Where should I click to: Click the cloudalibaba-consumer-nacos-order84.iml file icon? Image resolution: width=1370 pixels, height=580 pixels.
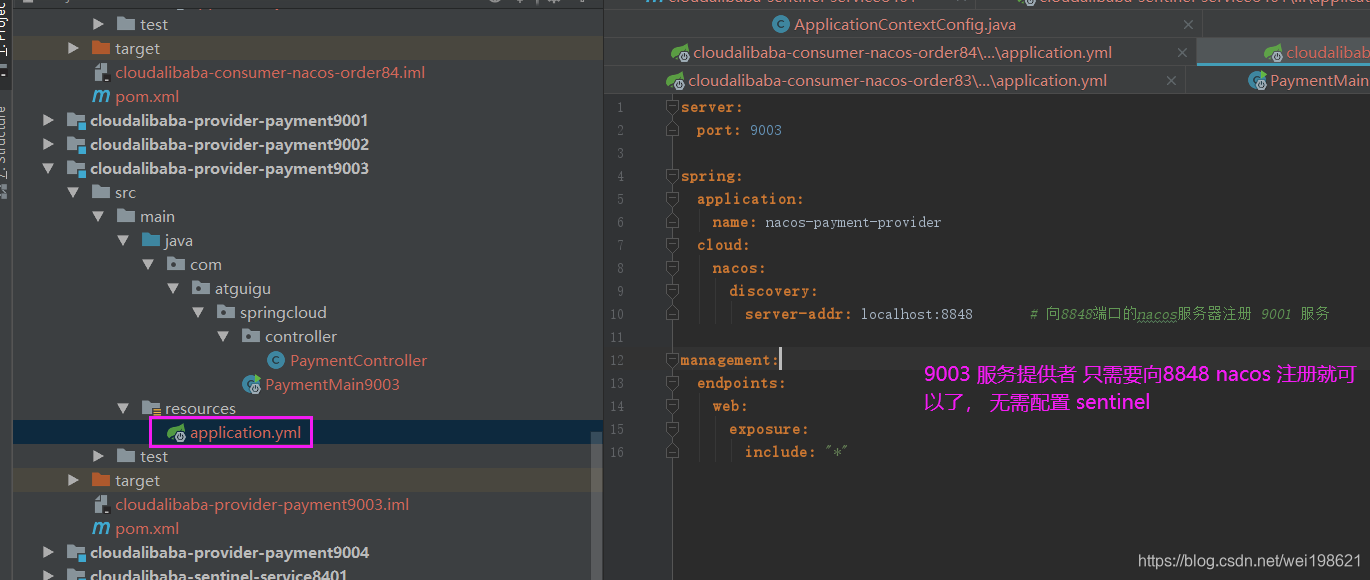coord(101,73)
